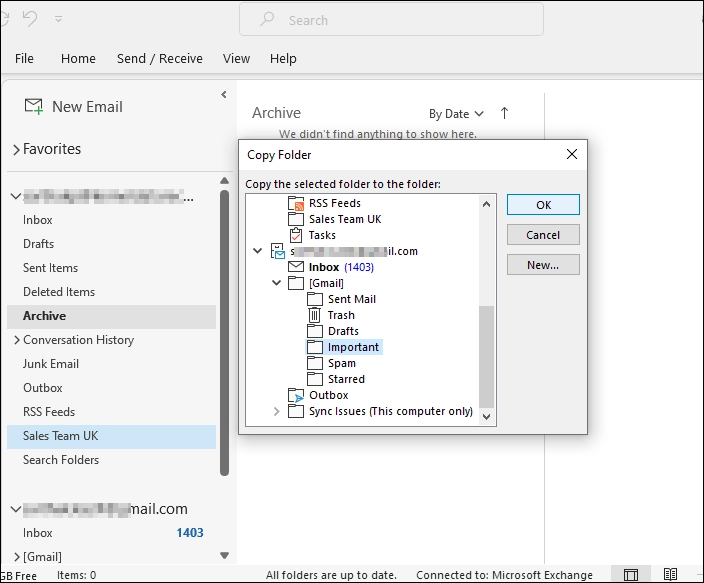704x583 pixels.
Task: Click OK in Copy Folder dialog
Action: coord(543,205)
